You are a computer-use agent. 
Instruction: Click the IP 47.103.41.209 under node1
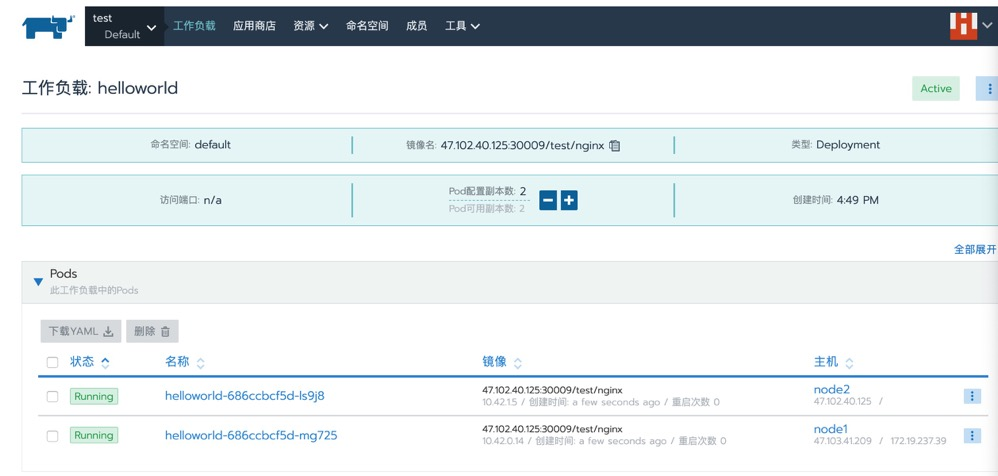[843, 441]
